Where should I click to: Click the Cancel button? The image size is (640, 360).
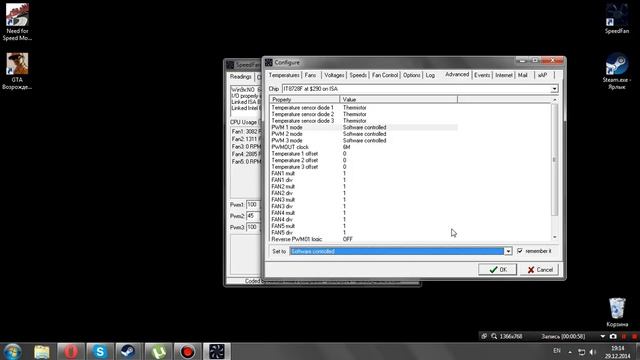(x=539, y=269)
